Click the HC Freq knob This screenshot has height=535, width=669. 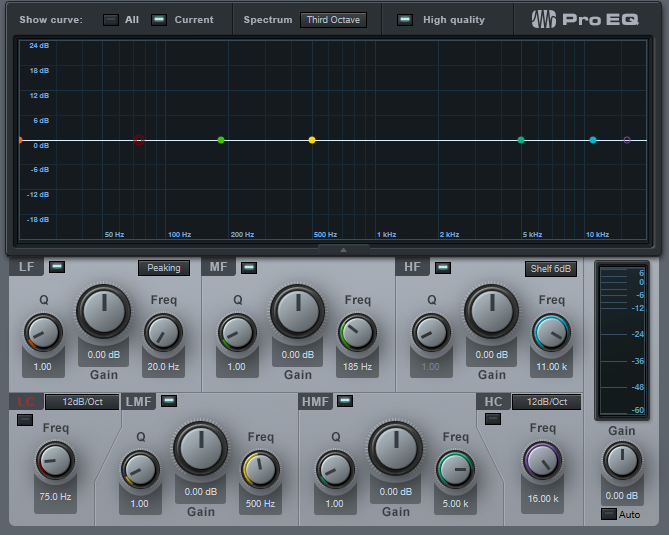(543, 462)
